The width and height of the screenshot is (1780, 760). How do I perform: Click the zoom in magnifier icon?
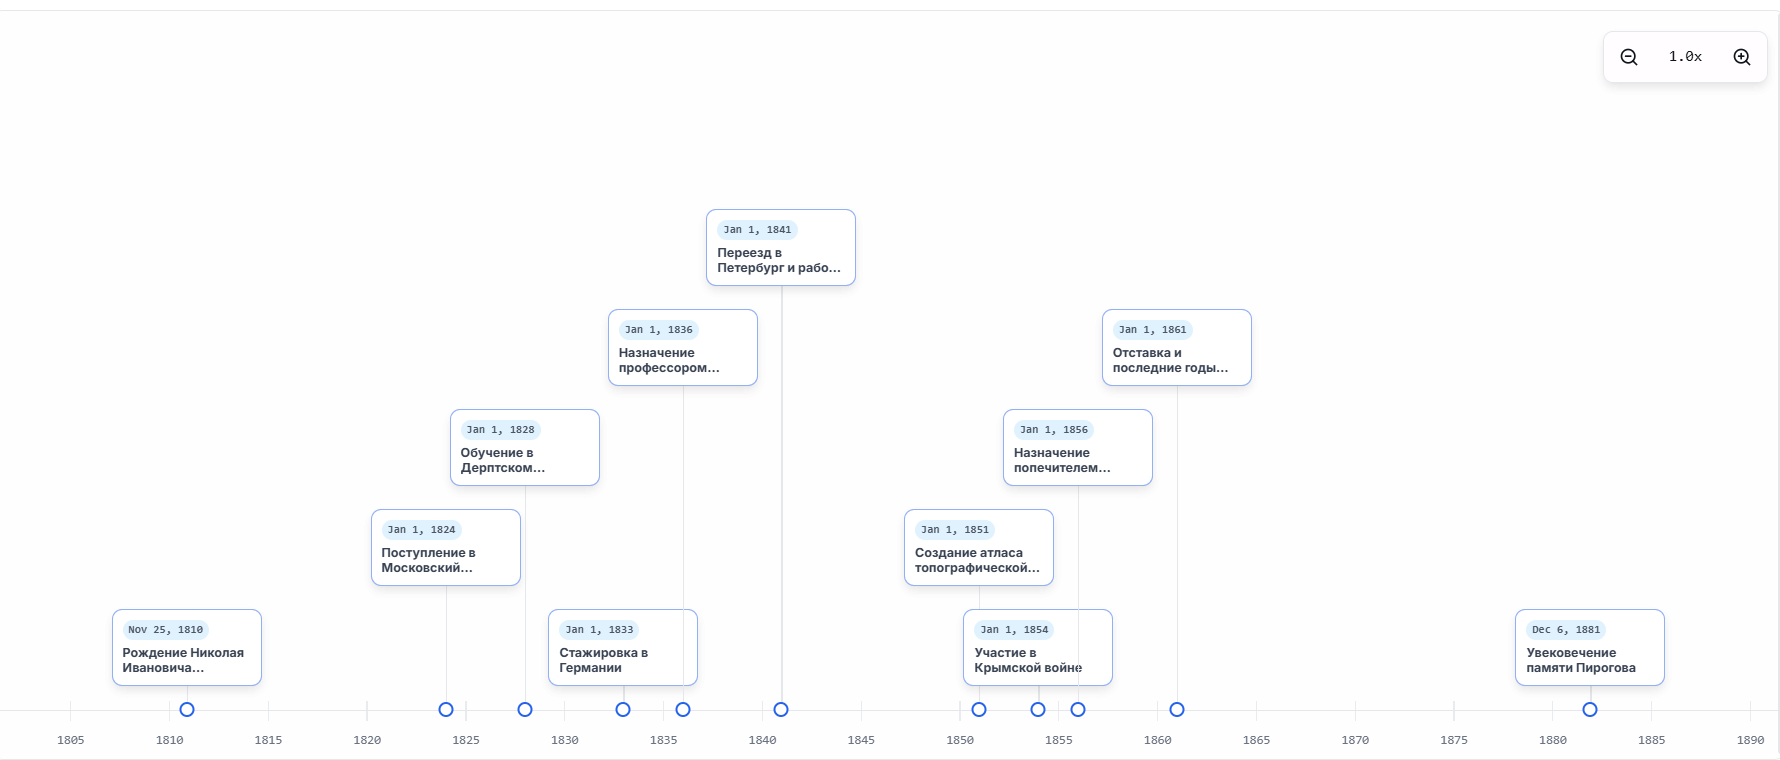(x=1742, y=57)
